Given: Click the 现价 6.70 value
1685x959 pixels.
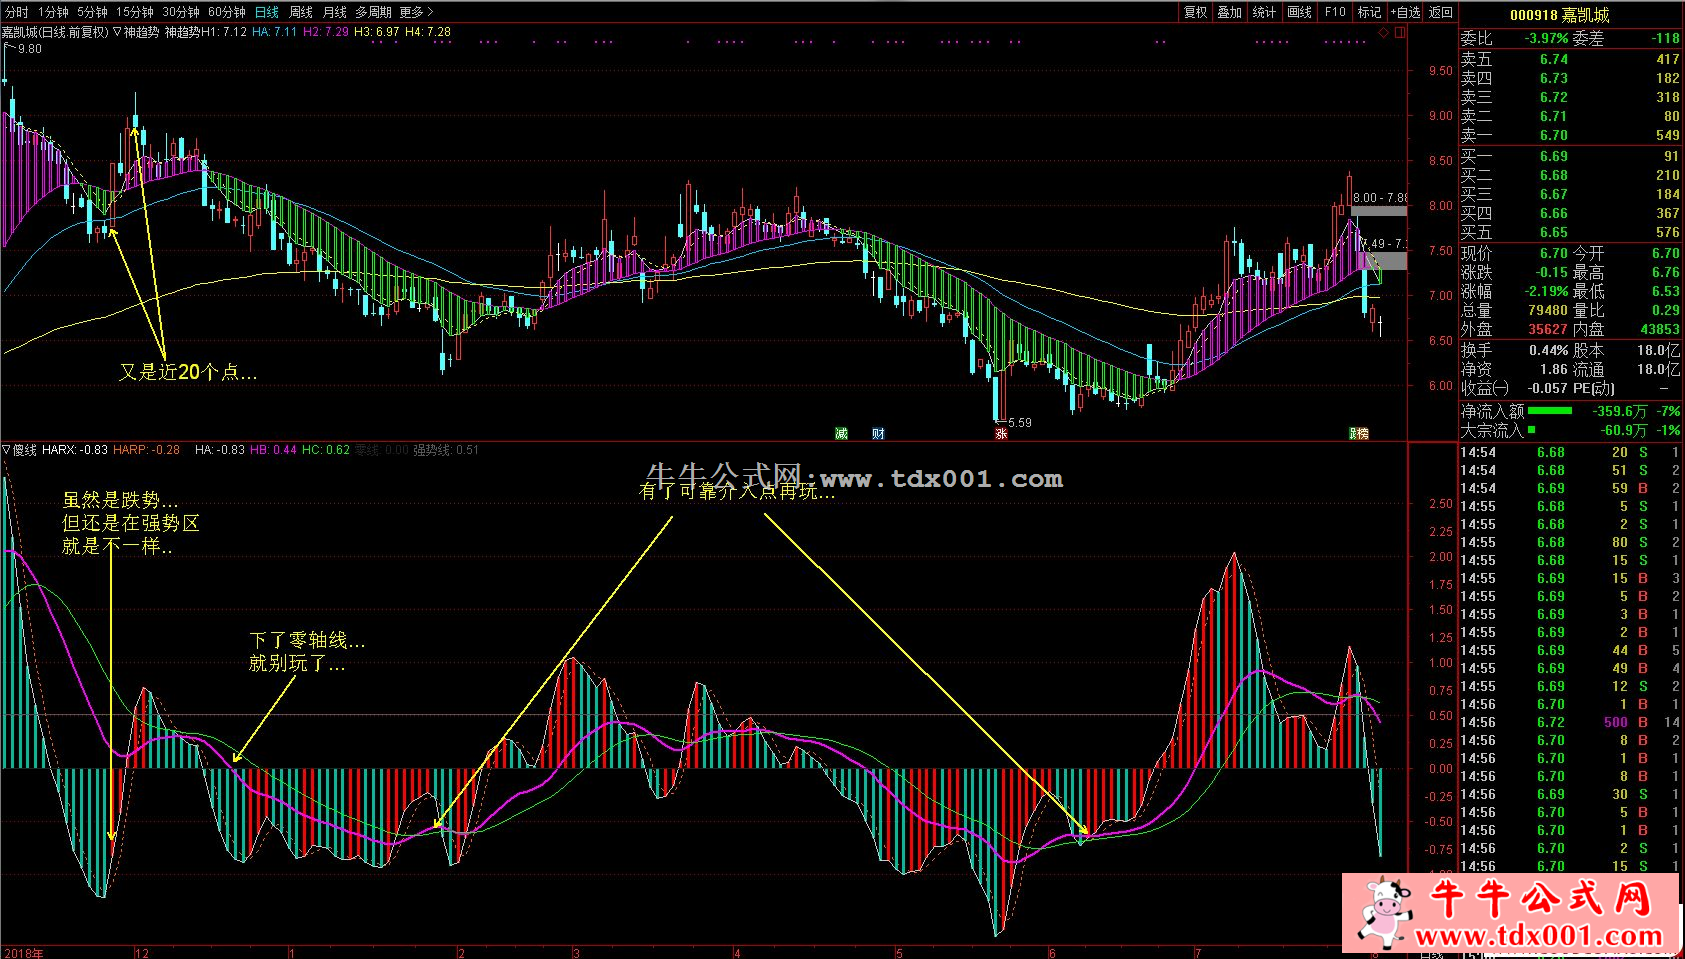Looking at the screenshot, I should coord(1554,254).
